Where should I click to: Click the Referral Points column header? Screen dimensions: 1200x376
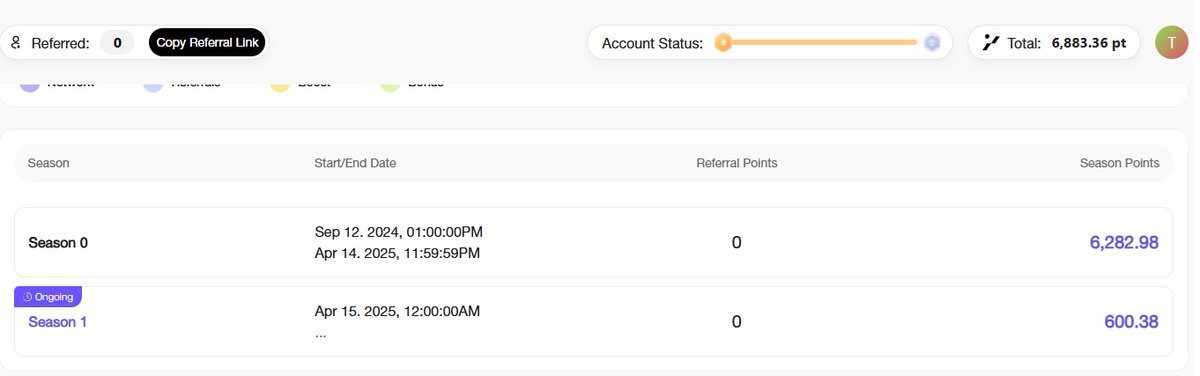pos(737,163)
